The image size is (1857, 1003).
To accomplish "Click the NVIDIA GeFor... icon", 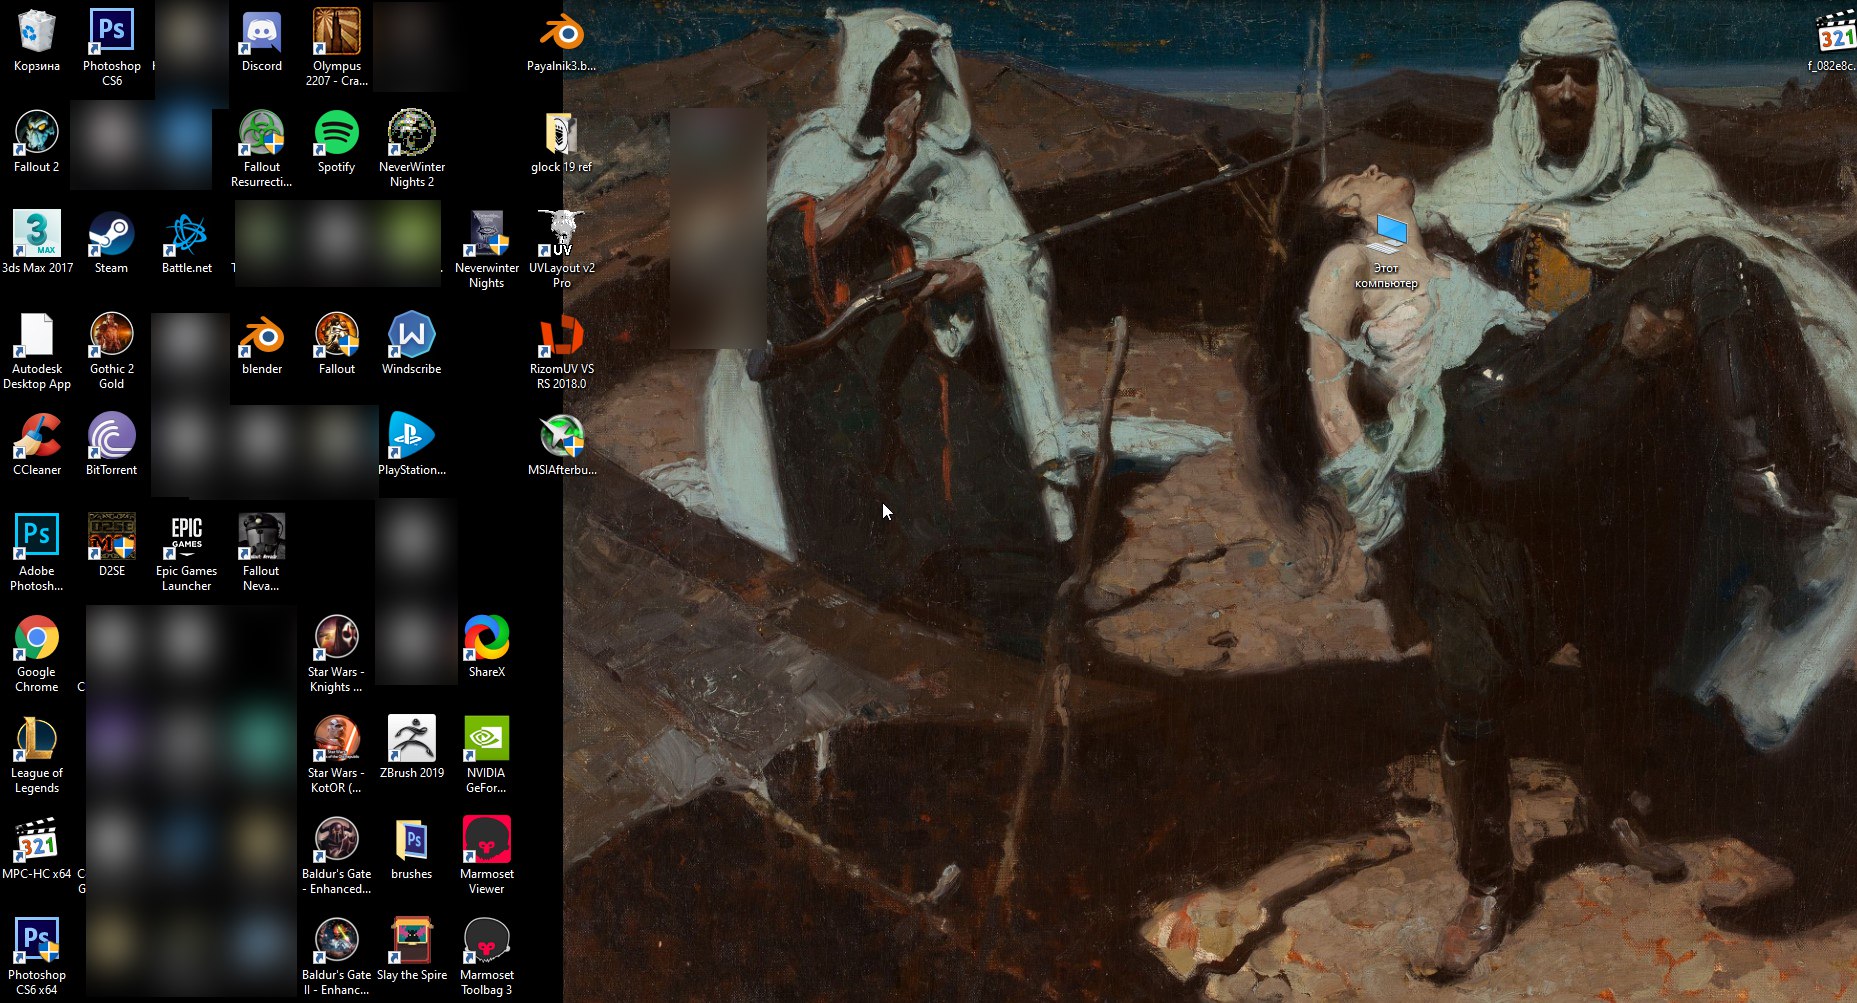I will pos(487,740).
